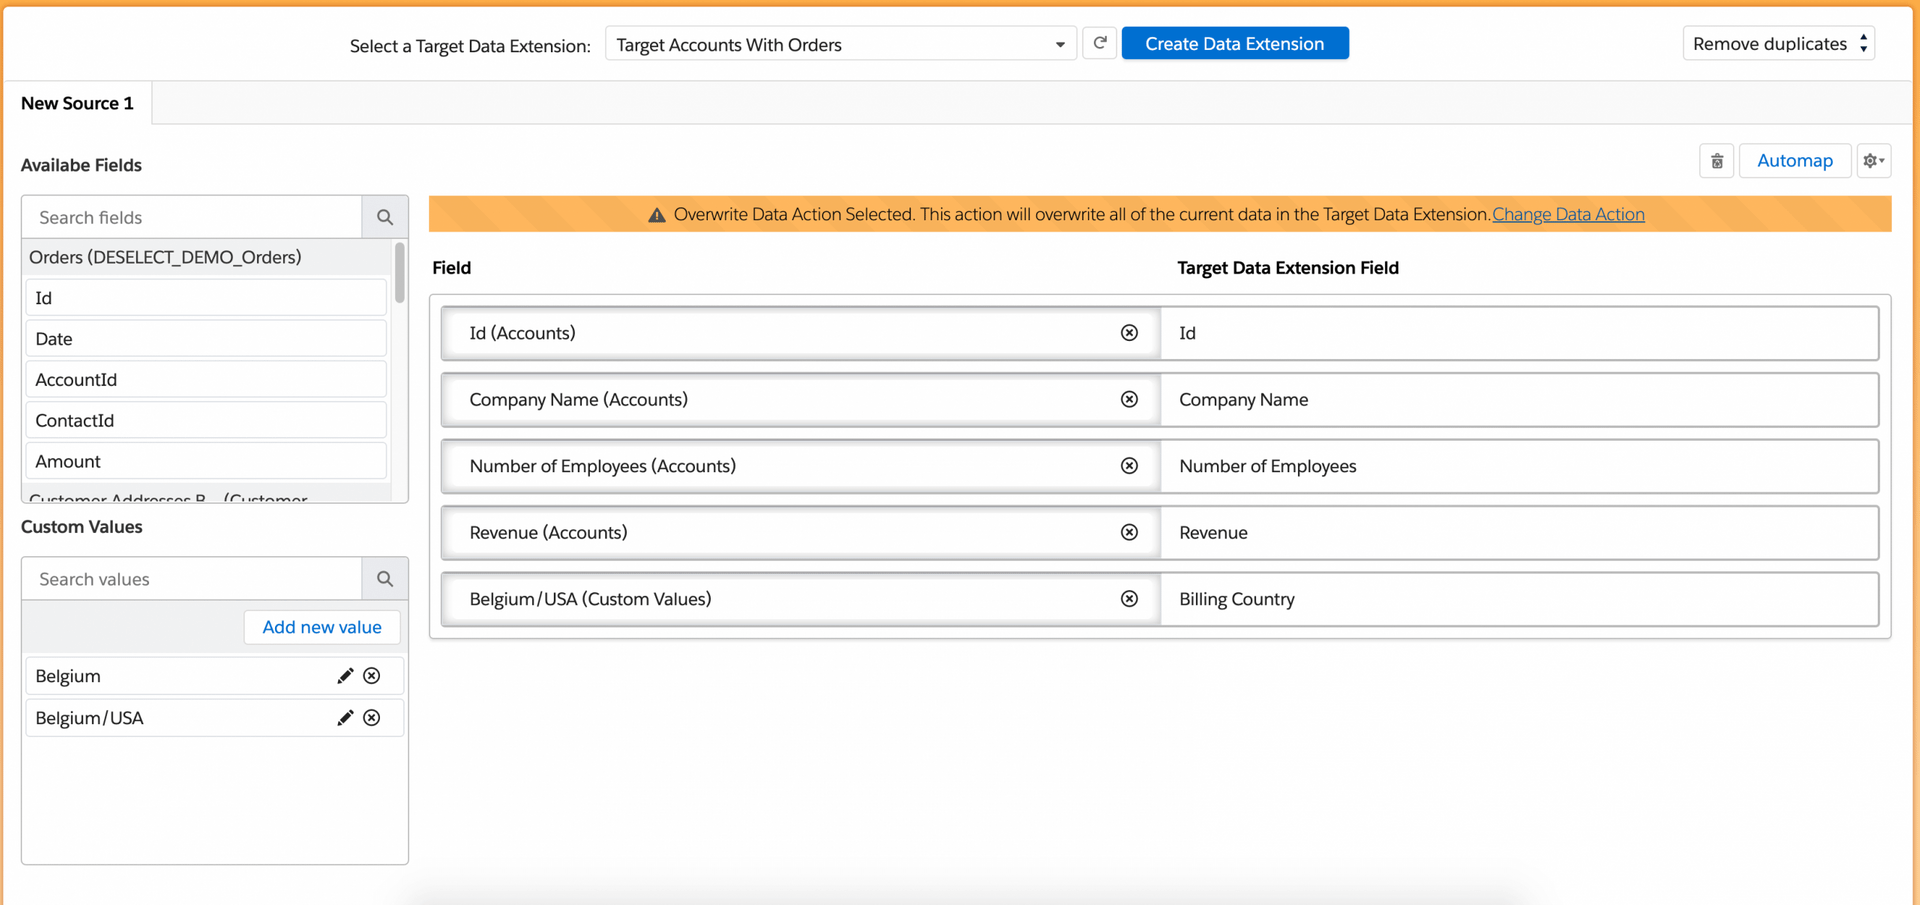Switch to the New Source 1 tab
The width and height of the screenshot is (1920, 905).
click(x=77, y=103)
